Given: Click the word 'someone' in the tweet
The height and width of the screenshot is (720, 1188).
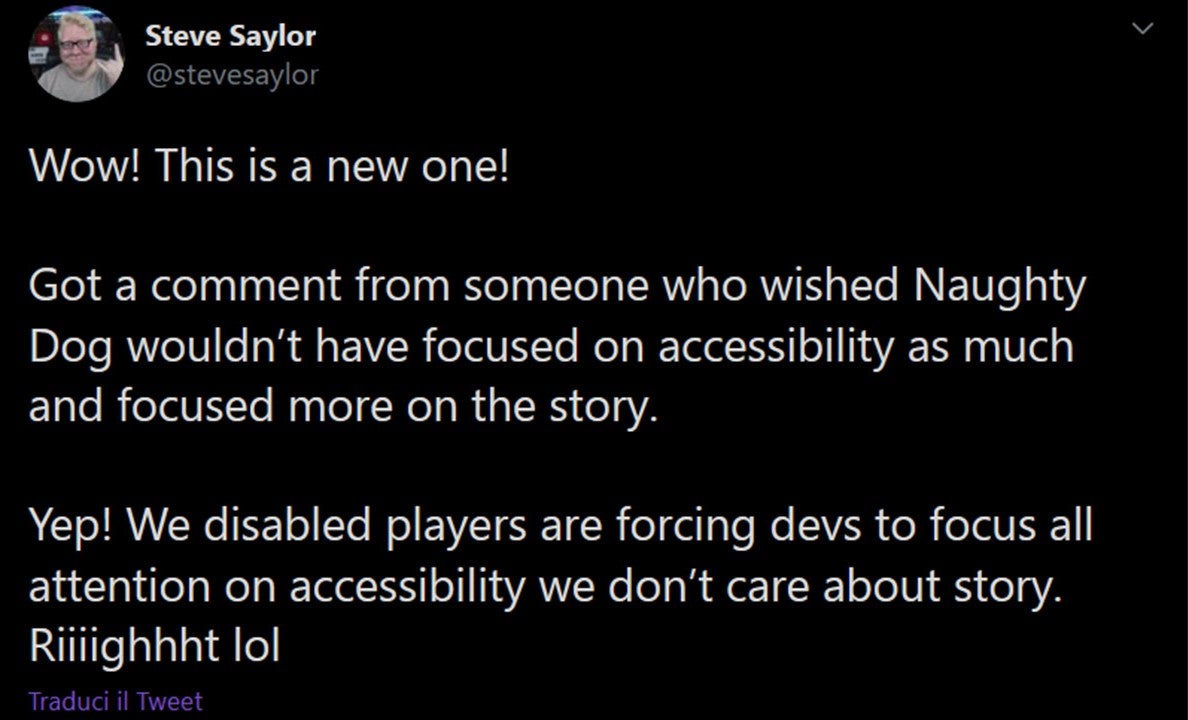Looking at the screenshot, I should 556,288.
